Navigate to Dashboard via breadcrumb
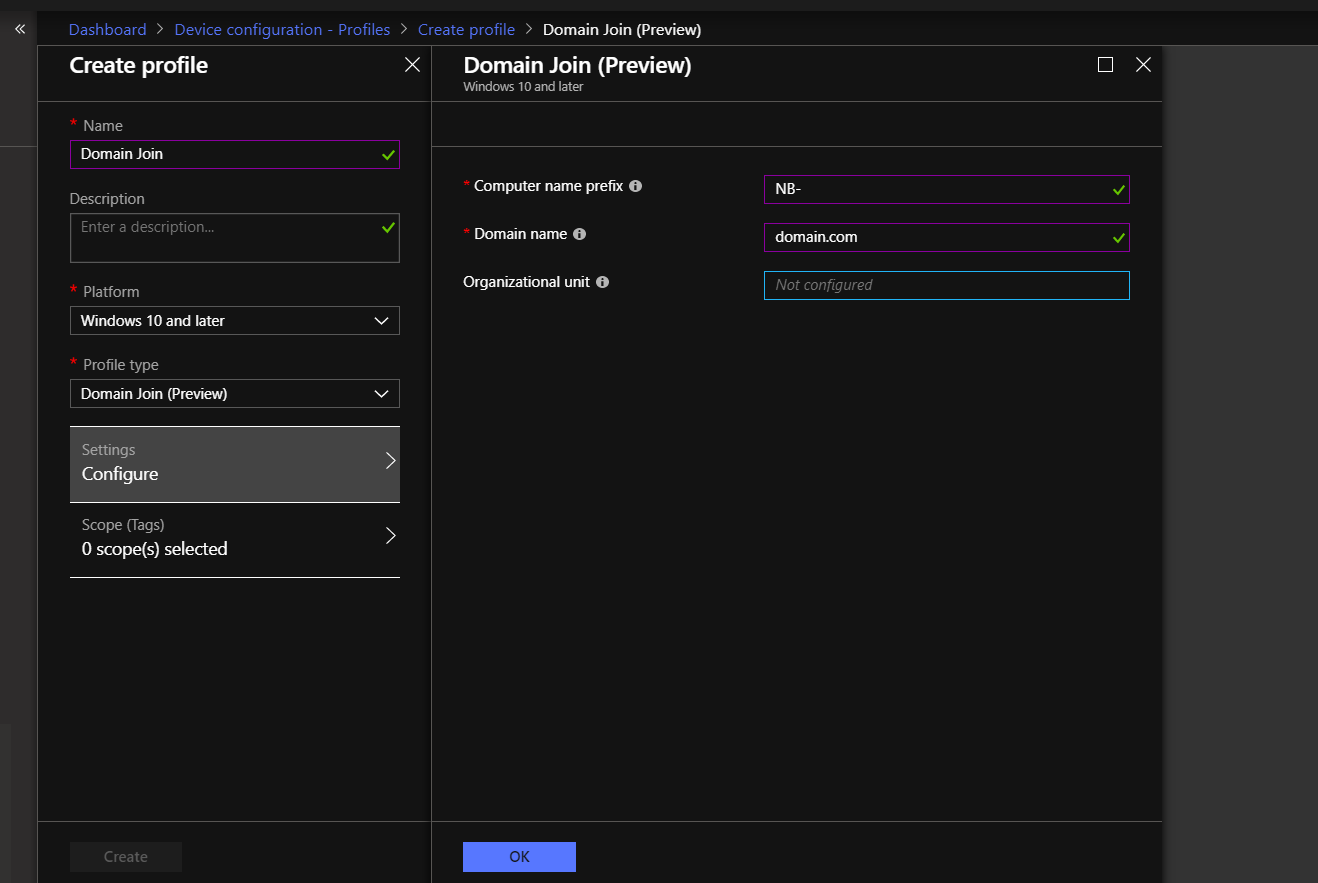 tap(107, 29)
